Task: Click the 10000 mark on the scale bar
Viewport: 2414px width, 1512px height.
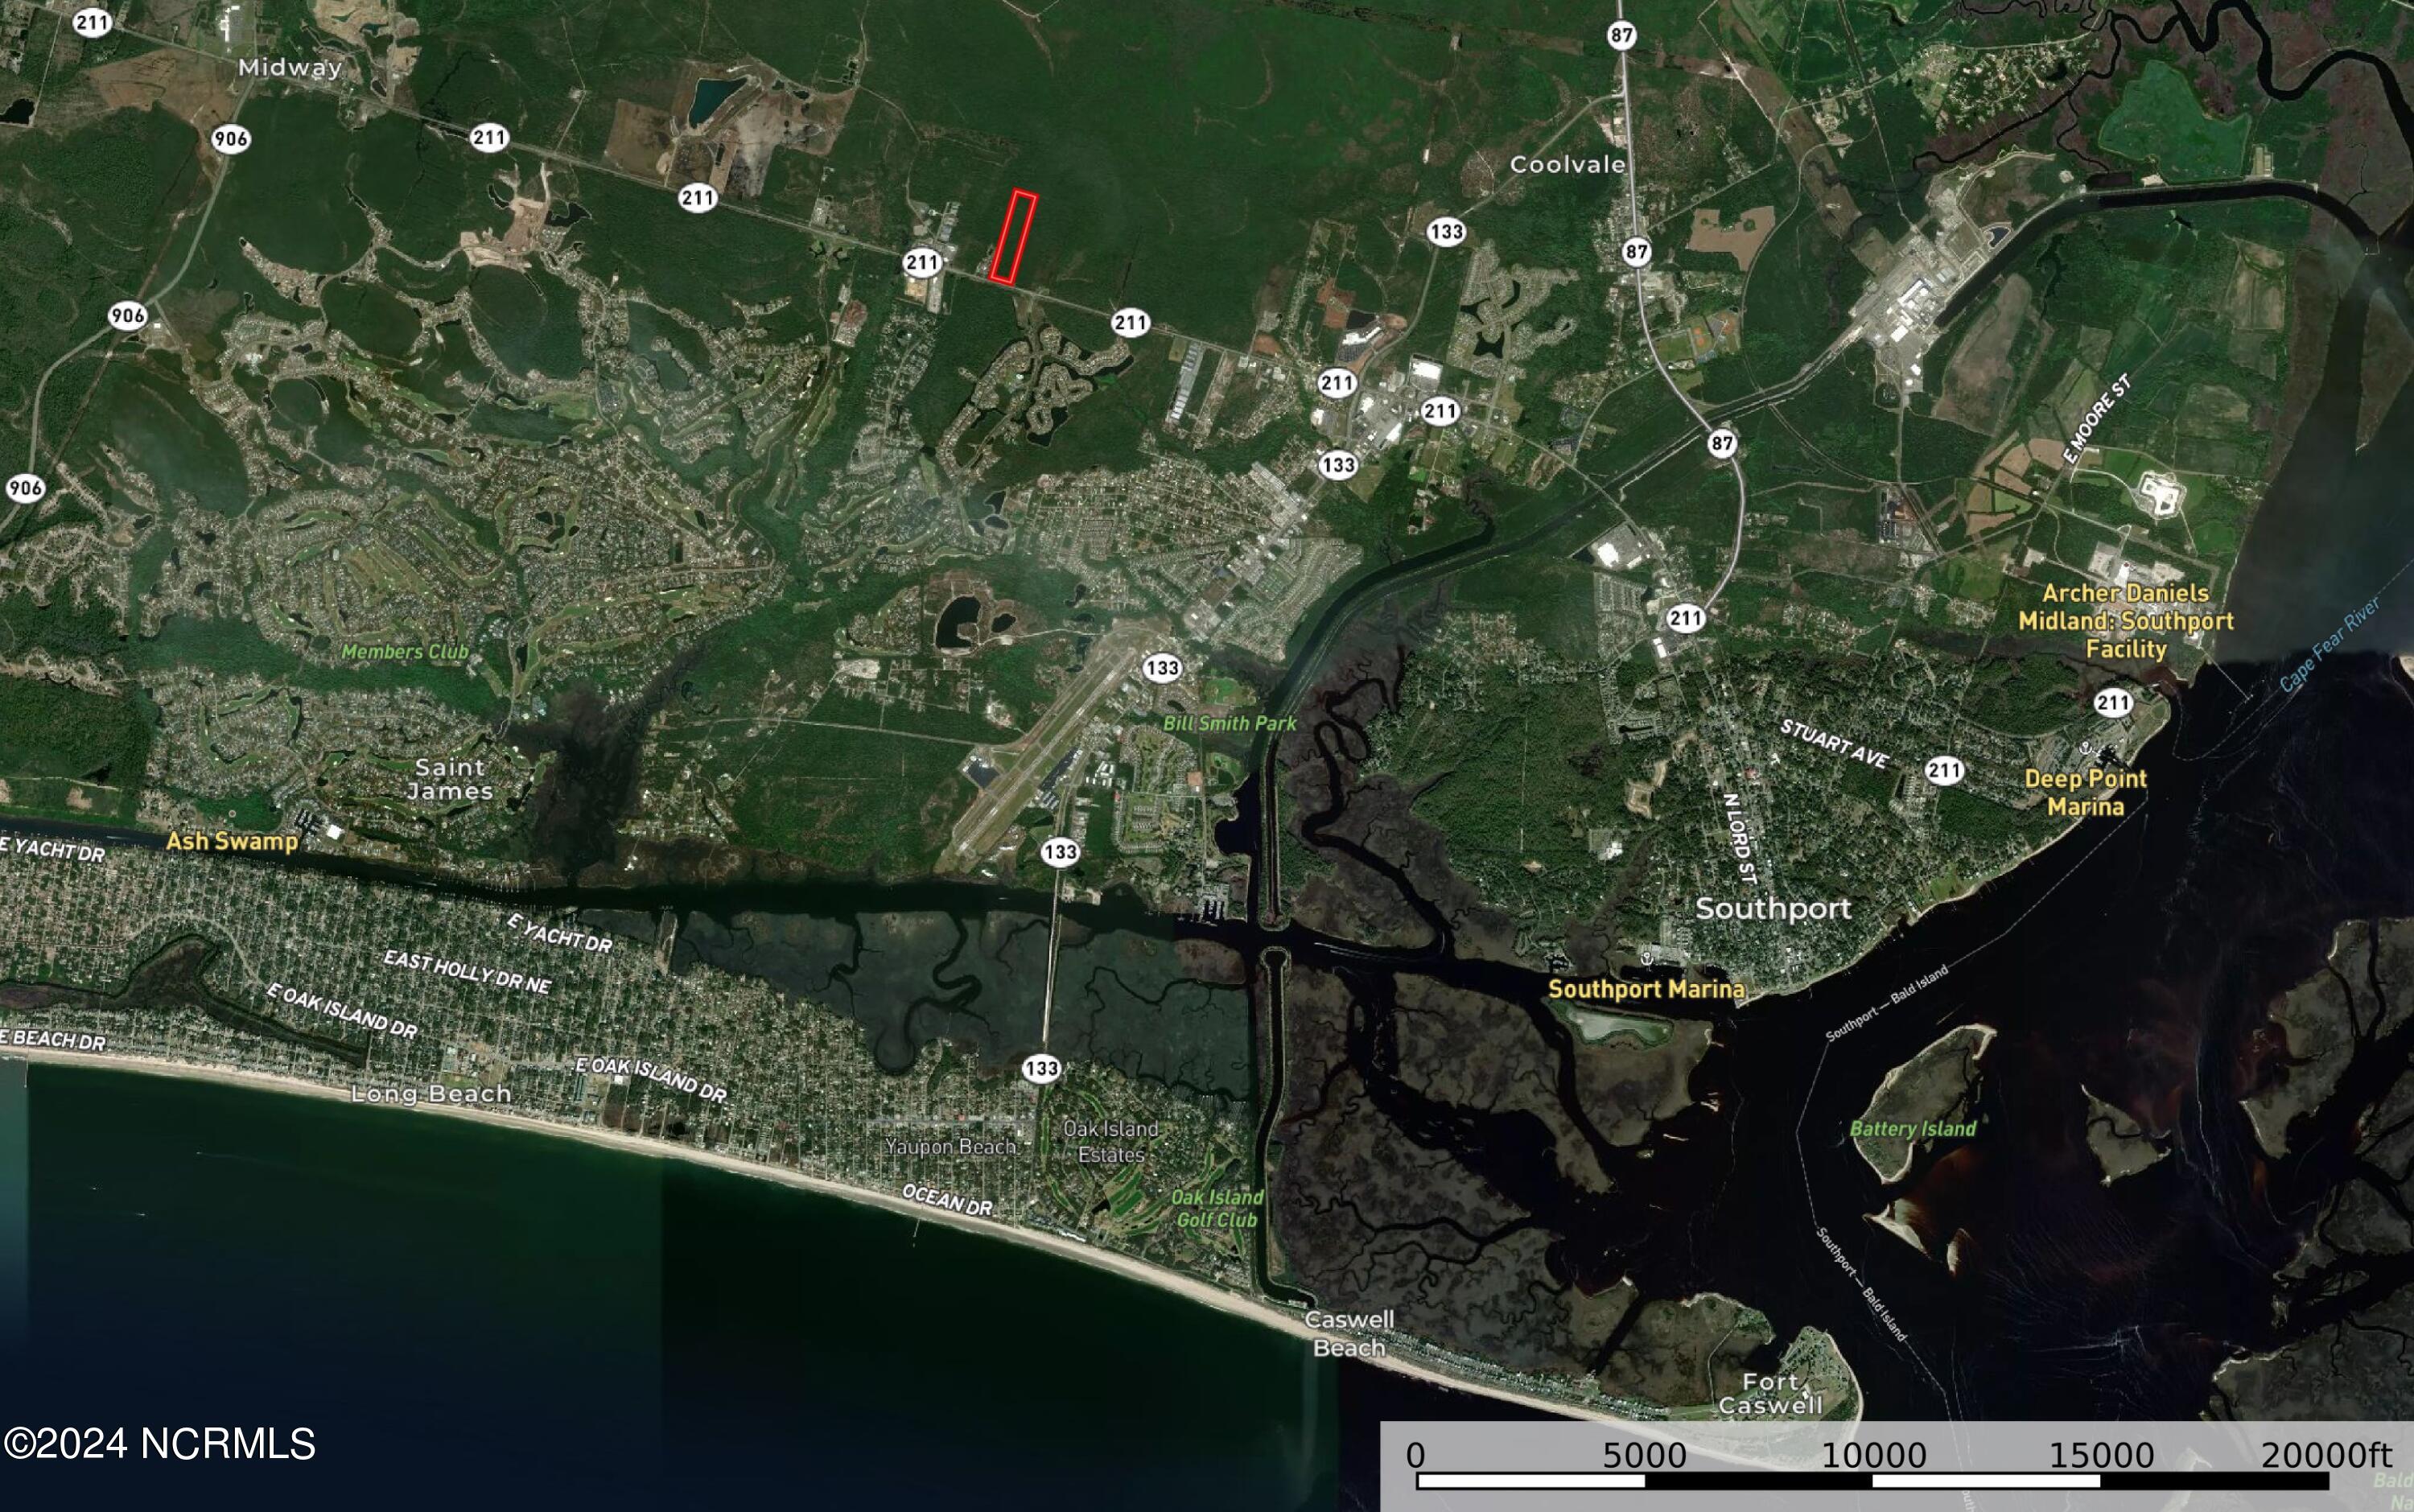Action: tap(1873, 1455)
